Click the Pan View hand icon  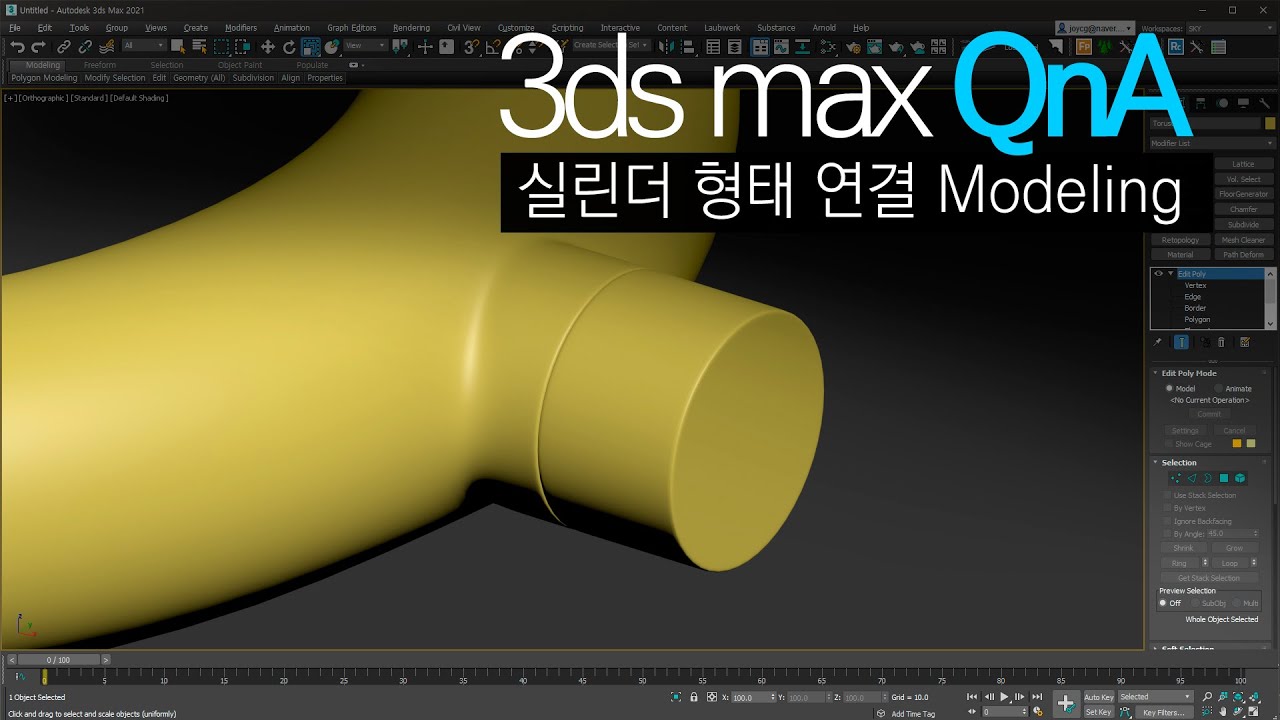(x=1222, y=712)
